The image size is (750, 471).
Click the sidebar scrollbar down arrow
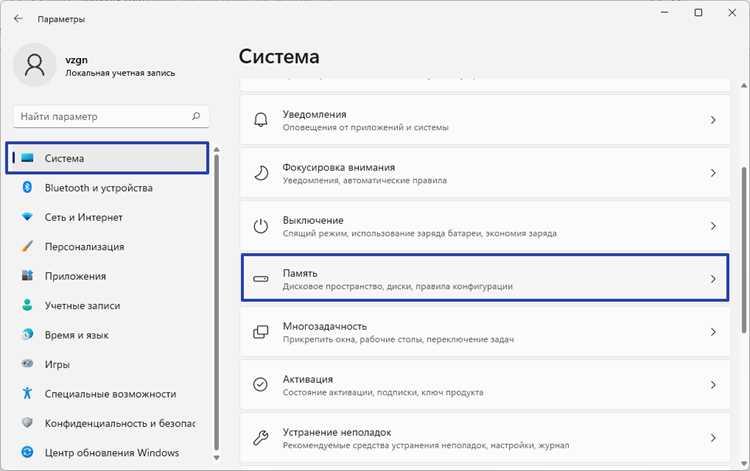pos(216,458)
